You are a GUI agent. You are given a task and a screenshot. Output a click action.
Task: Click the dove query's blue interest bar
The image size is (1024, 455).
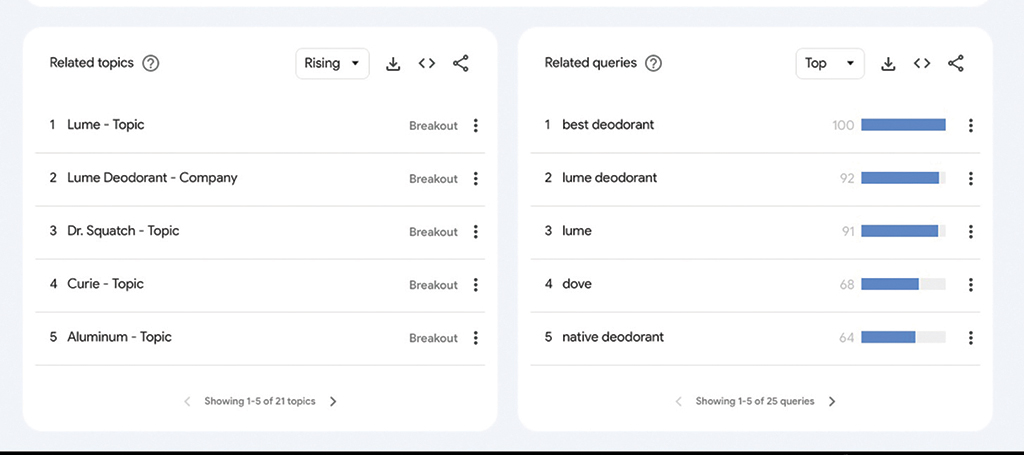[889, 285]
